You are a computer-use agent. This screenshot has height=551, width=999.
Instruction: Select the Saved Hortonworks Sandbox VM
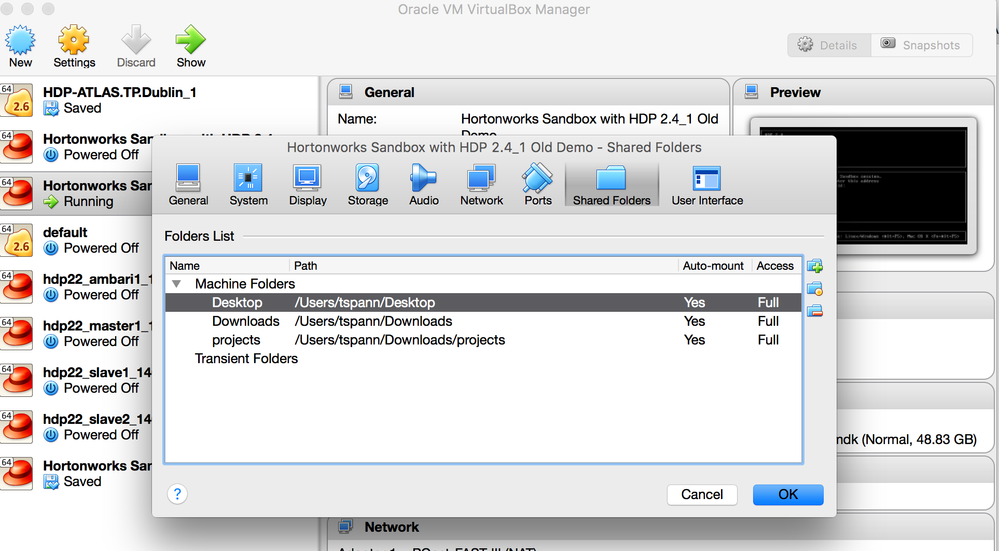point(76,473)
